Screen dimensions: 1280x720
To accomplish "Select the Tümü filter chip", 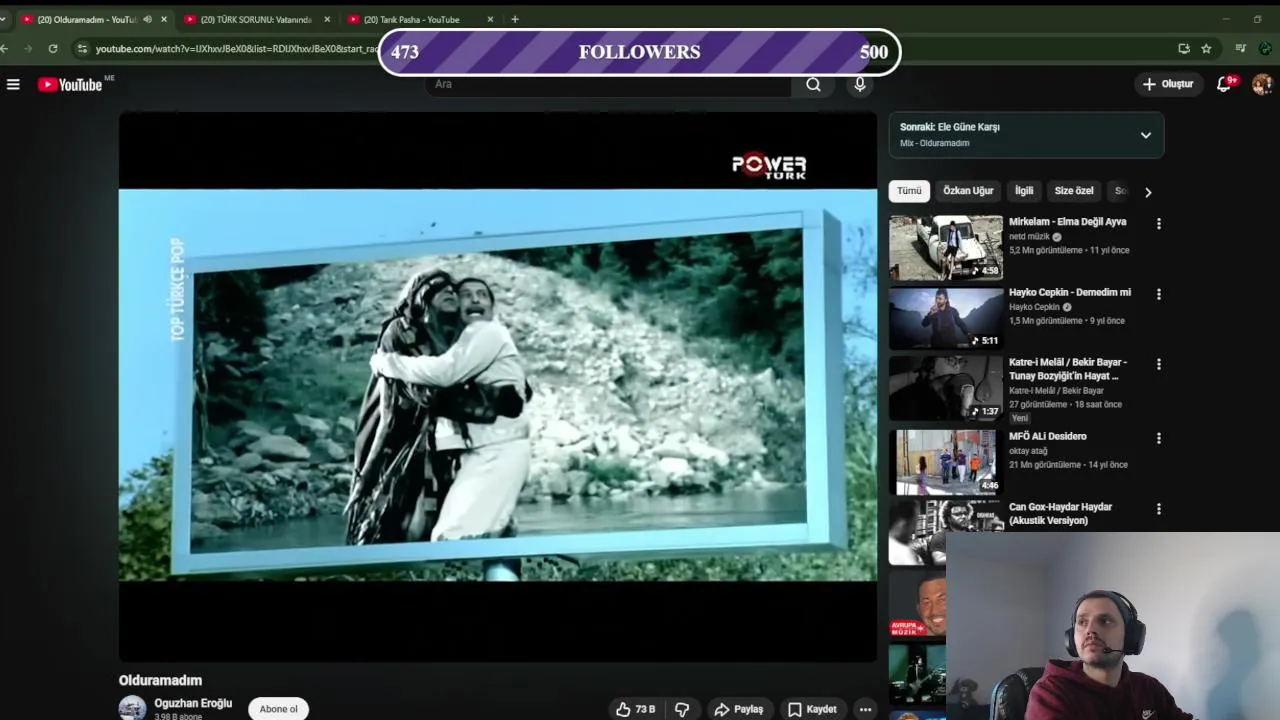I will click(x=909, y=191).
